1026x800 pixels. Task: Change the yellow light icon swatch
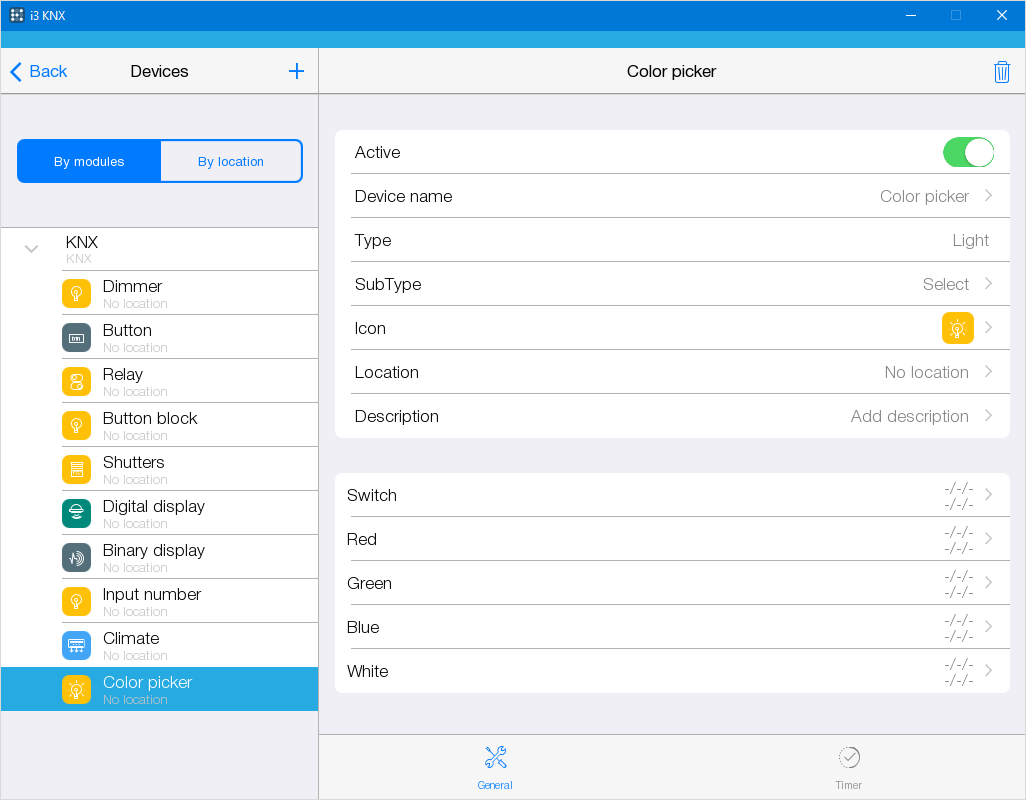[957, 328]
